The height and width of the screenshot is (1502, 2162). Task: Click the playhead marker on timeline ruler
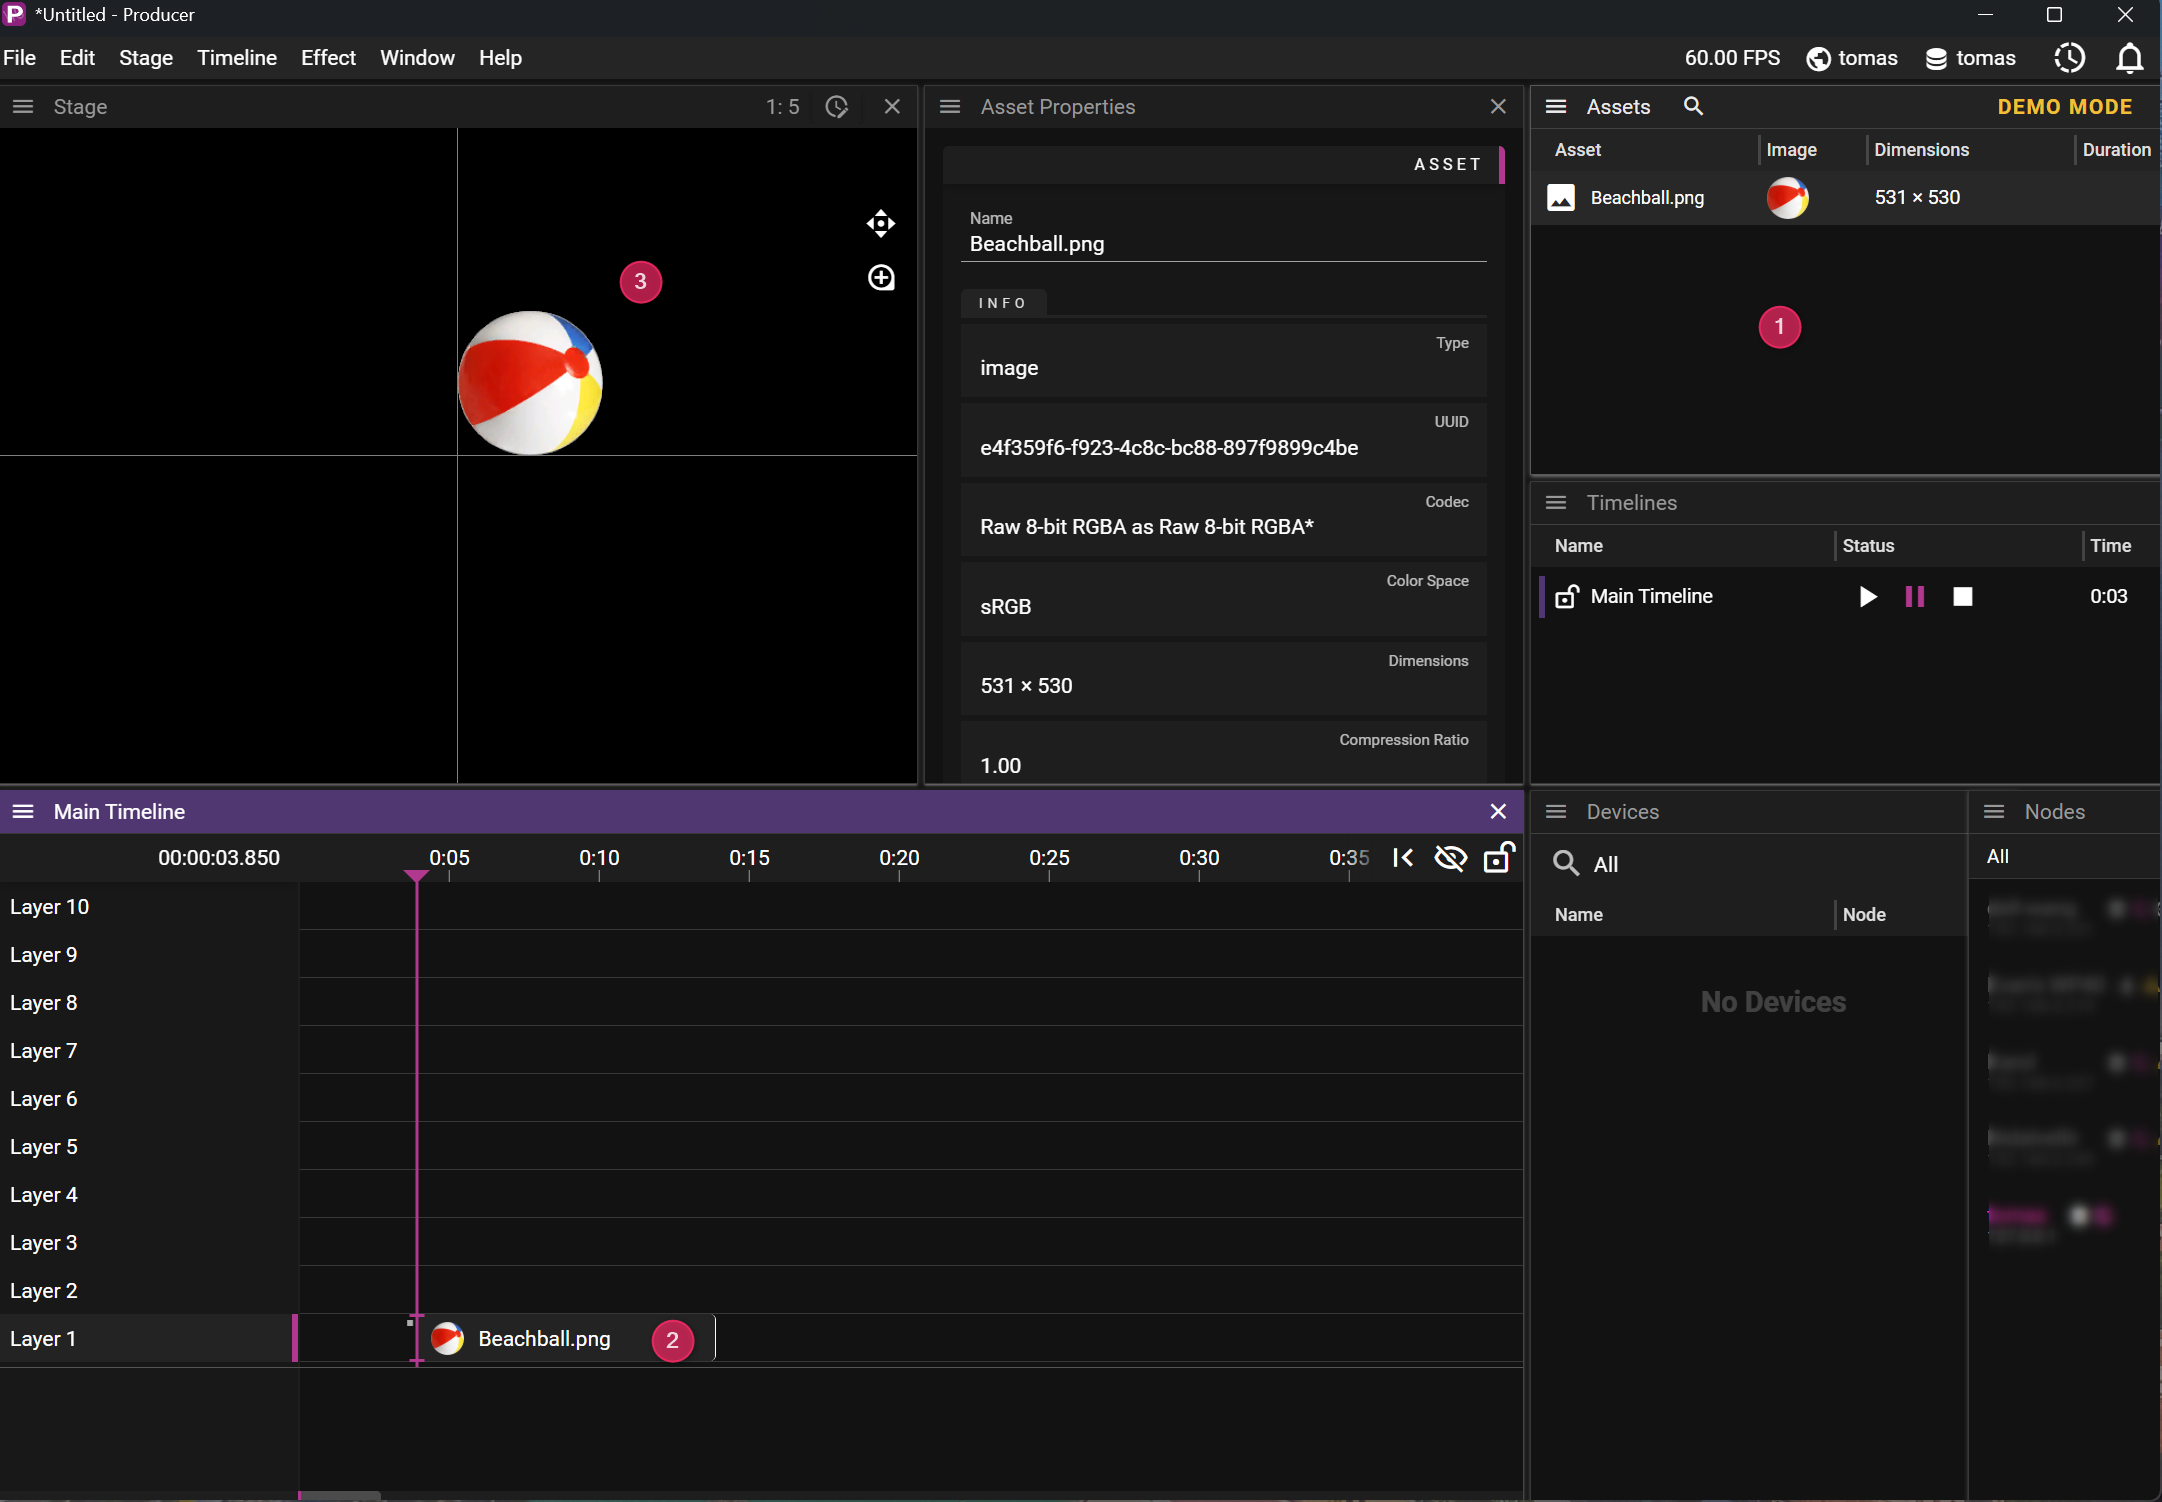click(416, 876)
